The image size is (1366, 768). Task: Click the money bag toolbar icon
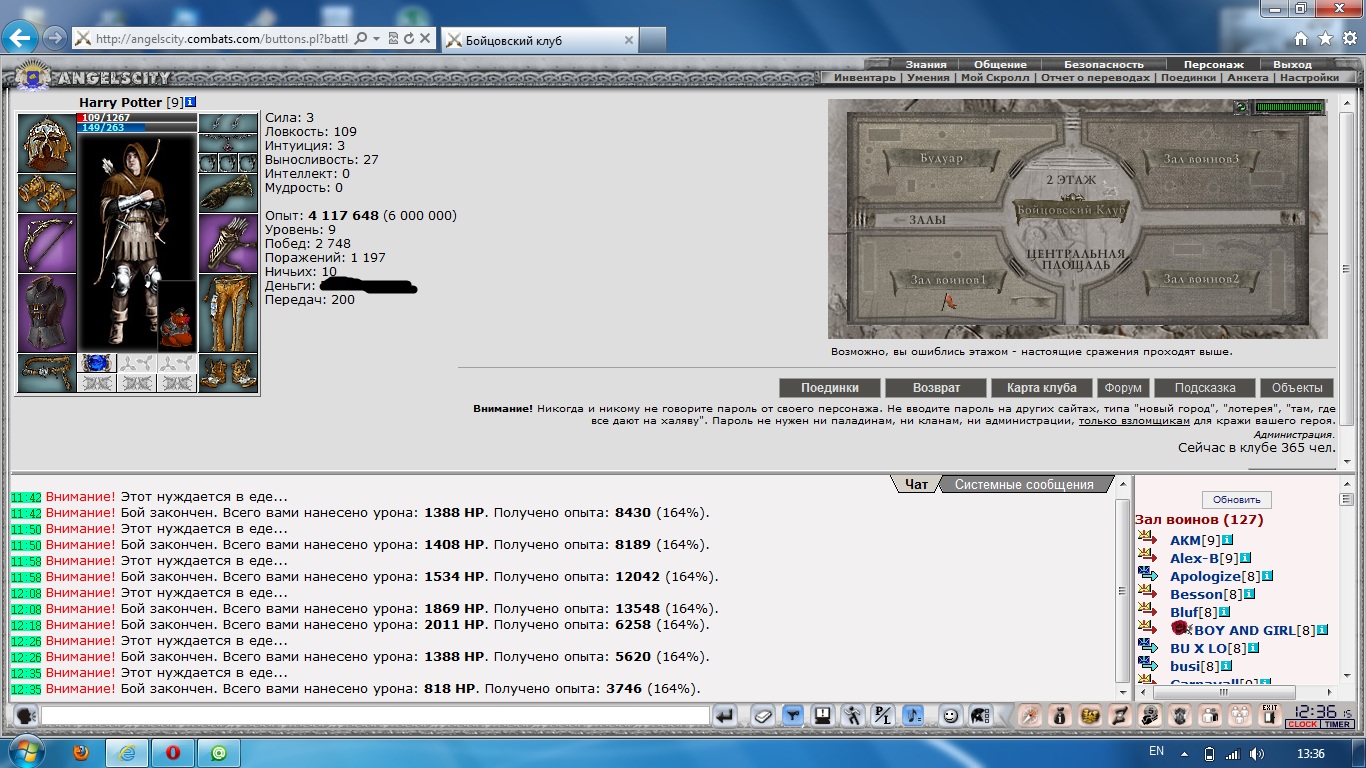click(x=1060, y=715)
